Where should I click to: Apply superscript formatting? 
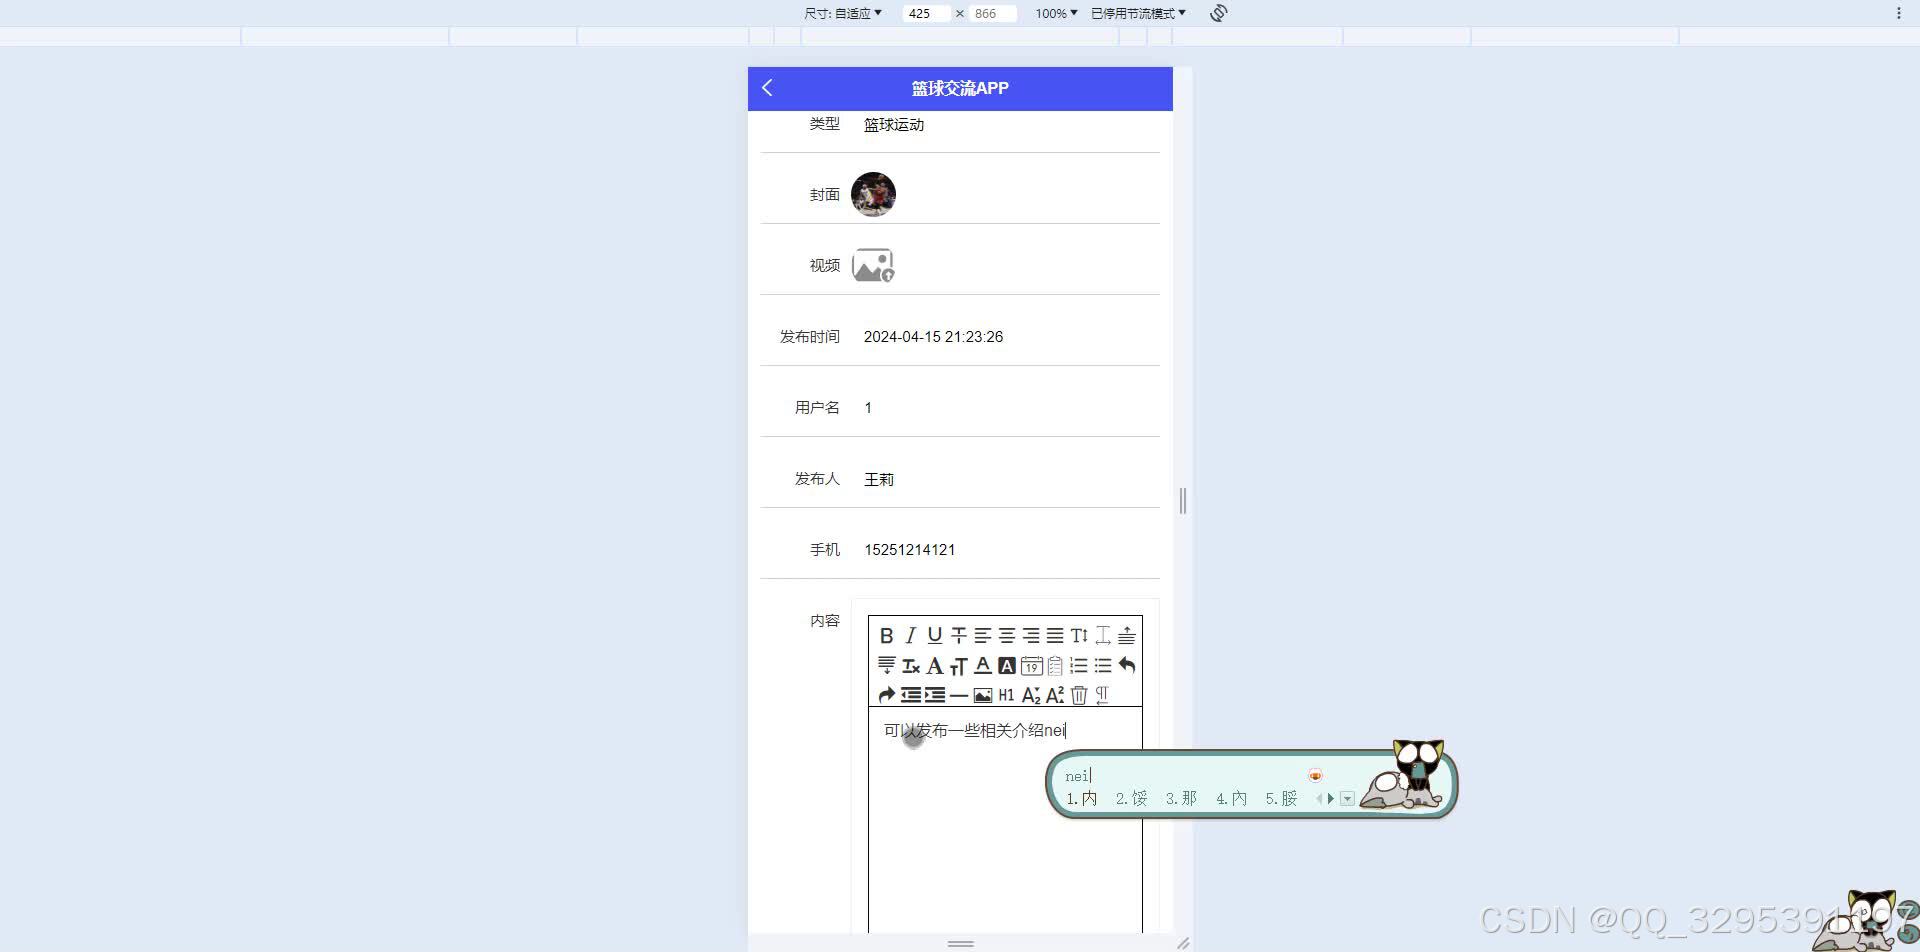pos(1054,695)
